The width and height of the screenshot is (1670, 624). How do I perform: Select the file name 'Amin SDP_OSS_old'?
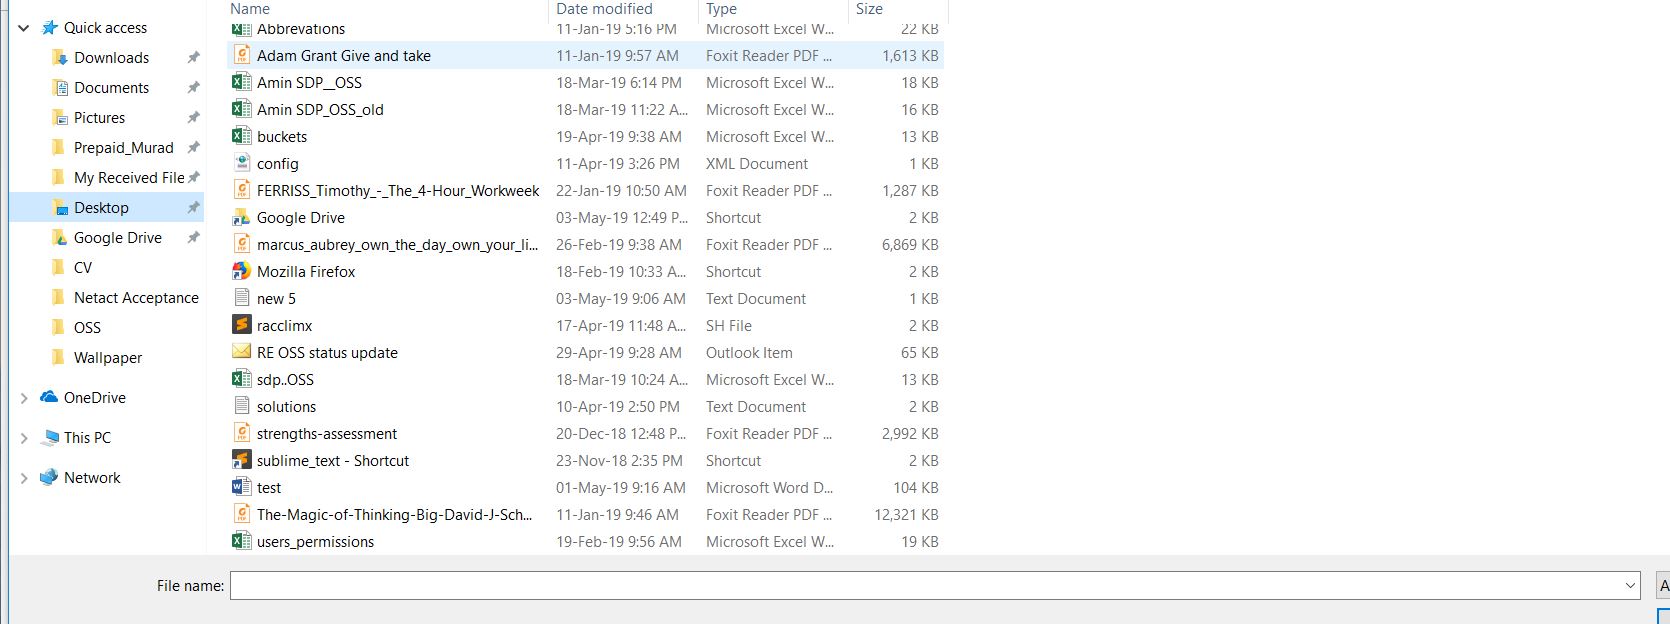pyautogui.click(x=320, y=110)
